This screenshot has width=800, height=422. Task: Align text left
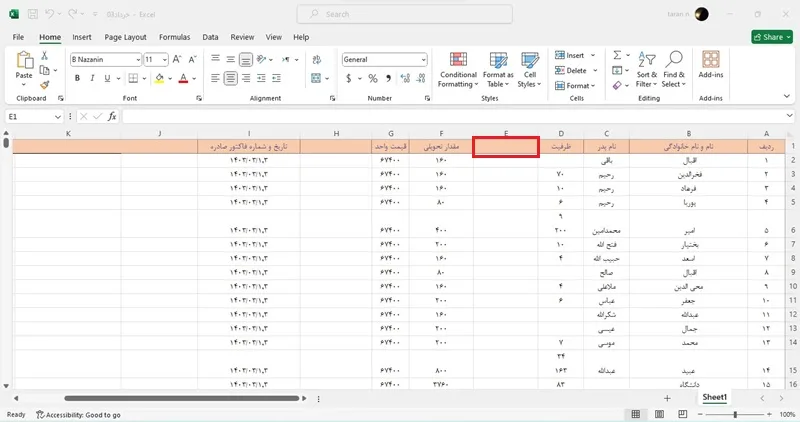[x=215, y=78]
